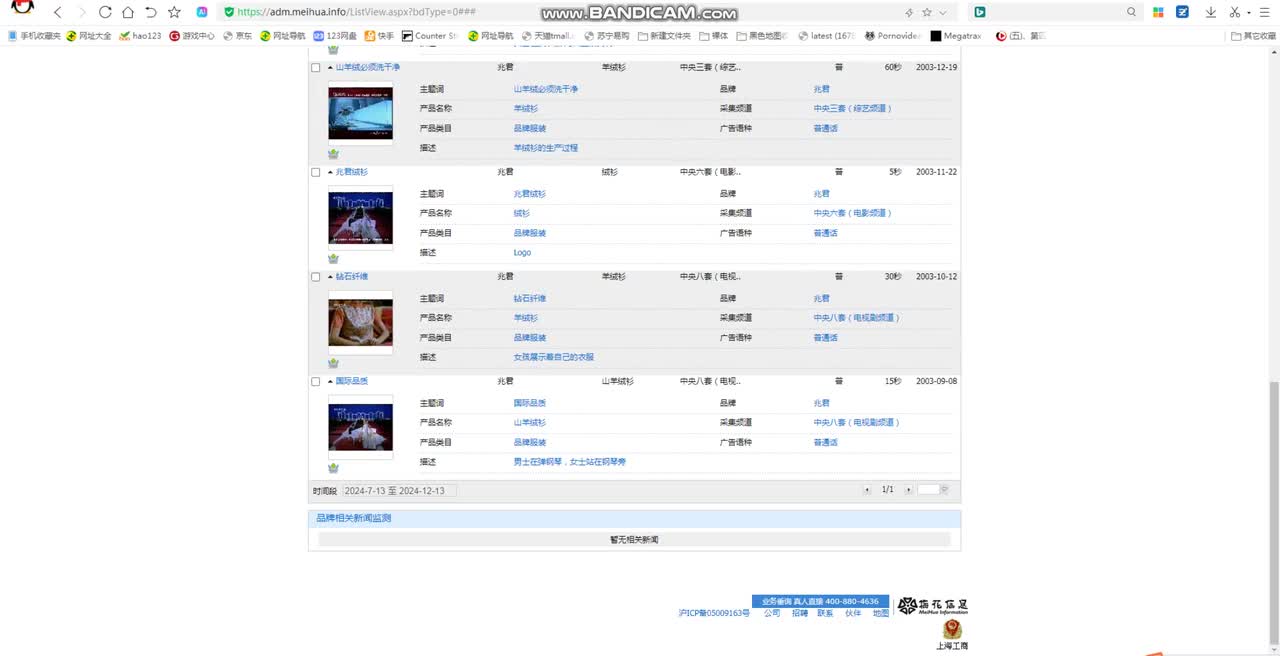
Task: Open the 京东 bookmark
Action: 237,36
